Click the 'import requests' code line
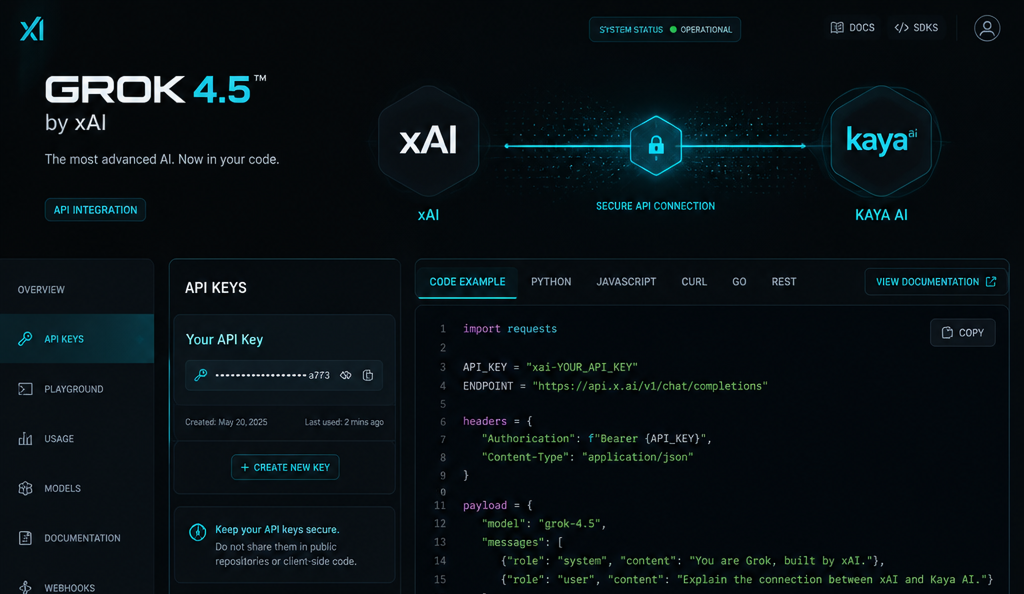 510,329
